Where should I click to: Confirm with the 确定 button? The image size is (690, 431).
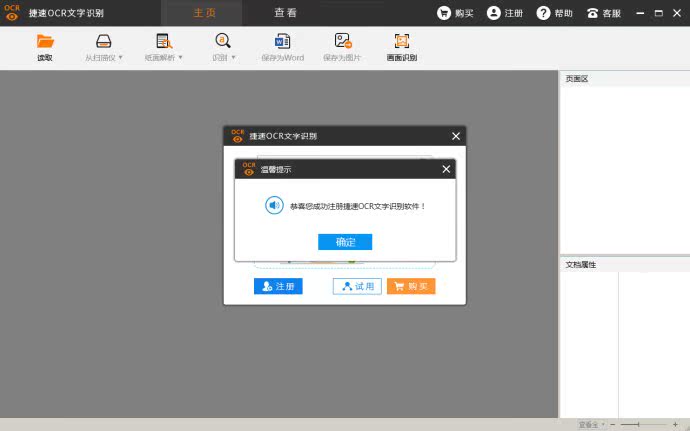(x=345, y=242)
